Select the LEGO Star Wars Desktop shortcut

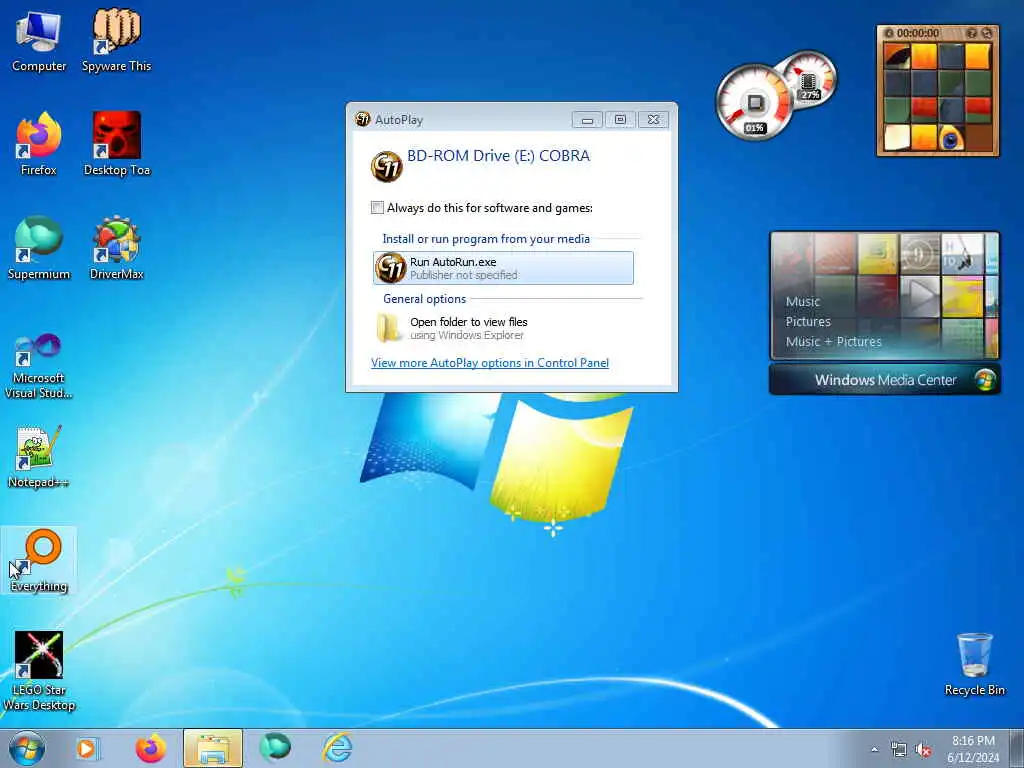point(39,671)
